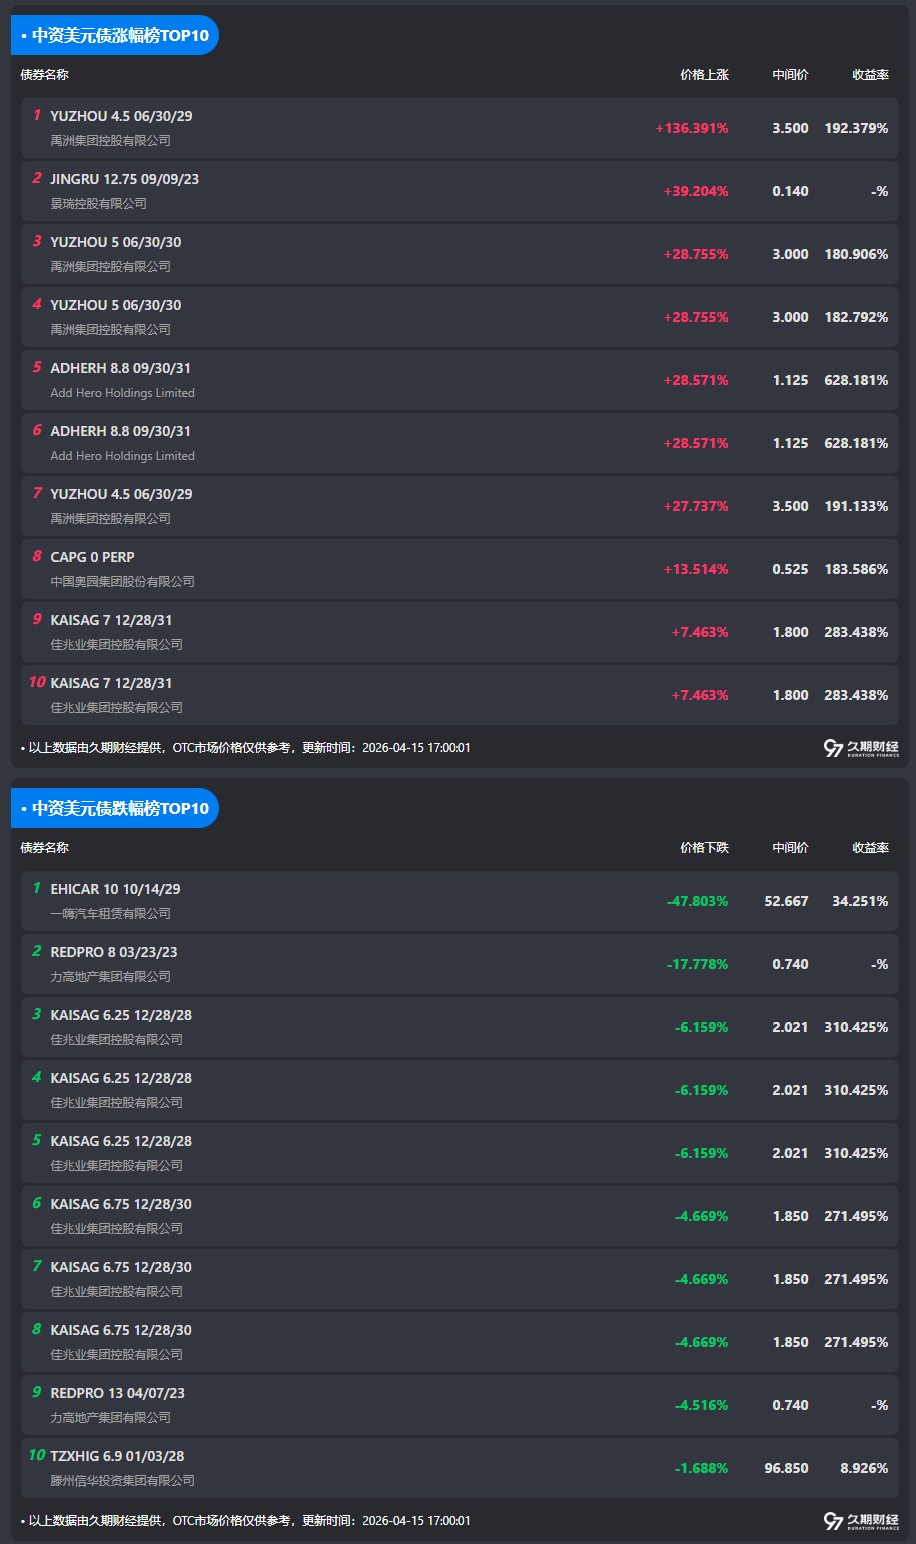Click the 久期财经 logo below the gainers list
The width and height of the screenshot is (916, 1544).
860,748
